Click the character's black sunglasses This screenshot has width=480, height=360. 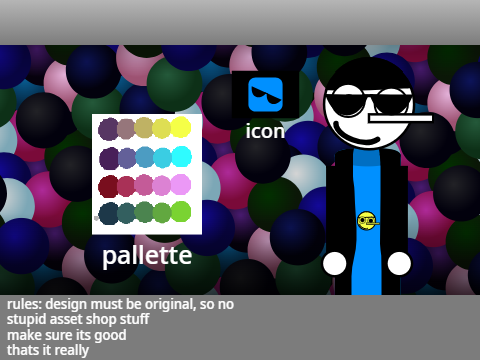(x=367, y=101)
